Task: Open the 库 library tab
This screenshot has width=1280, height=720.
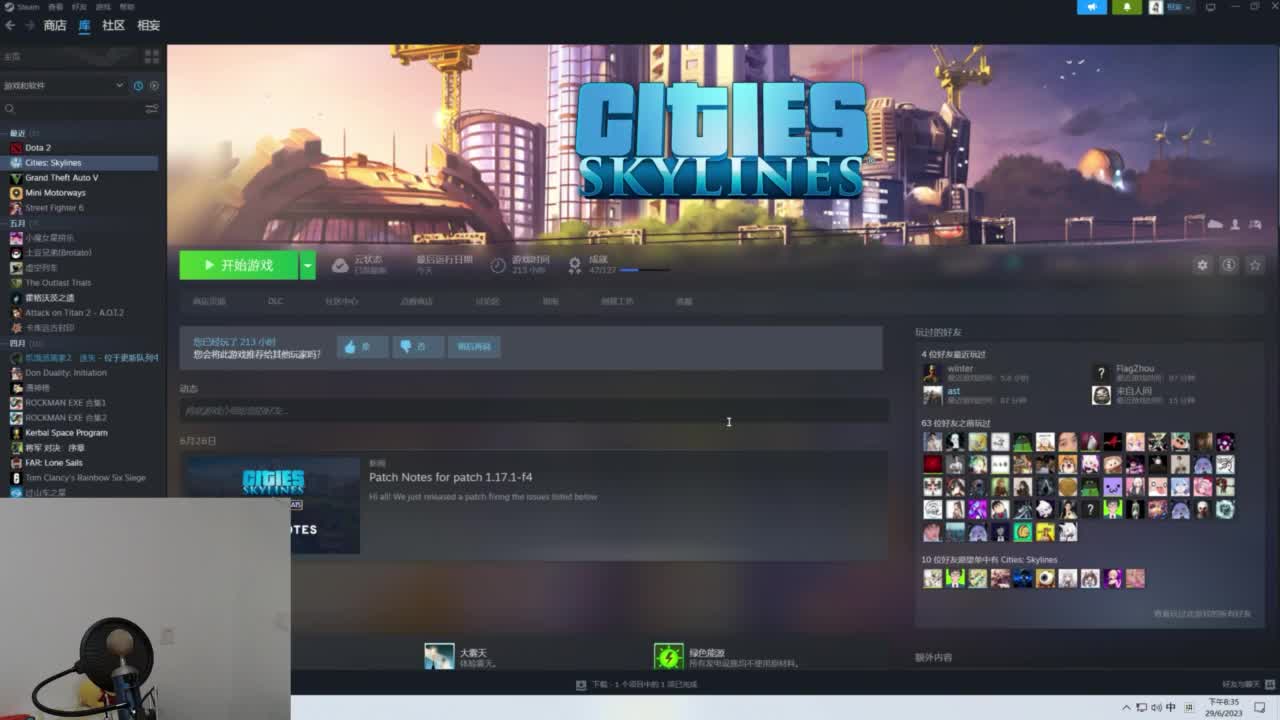Action: click(84, 25)
